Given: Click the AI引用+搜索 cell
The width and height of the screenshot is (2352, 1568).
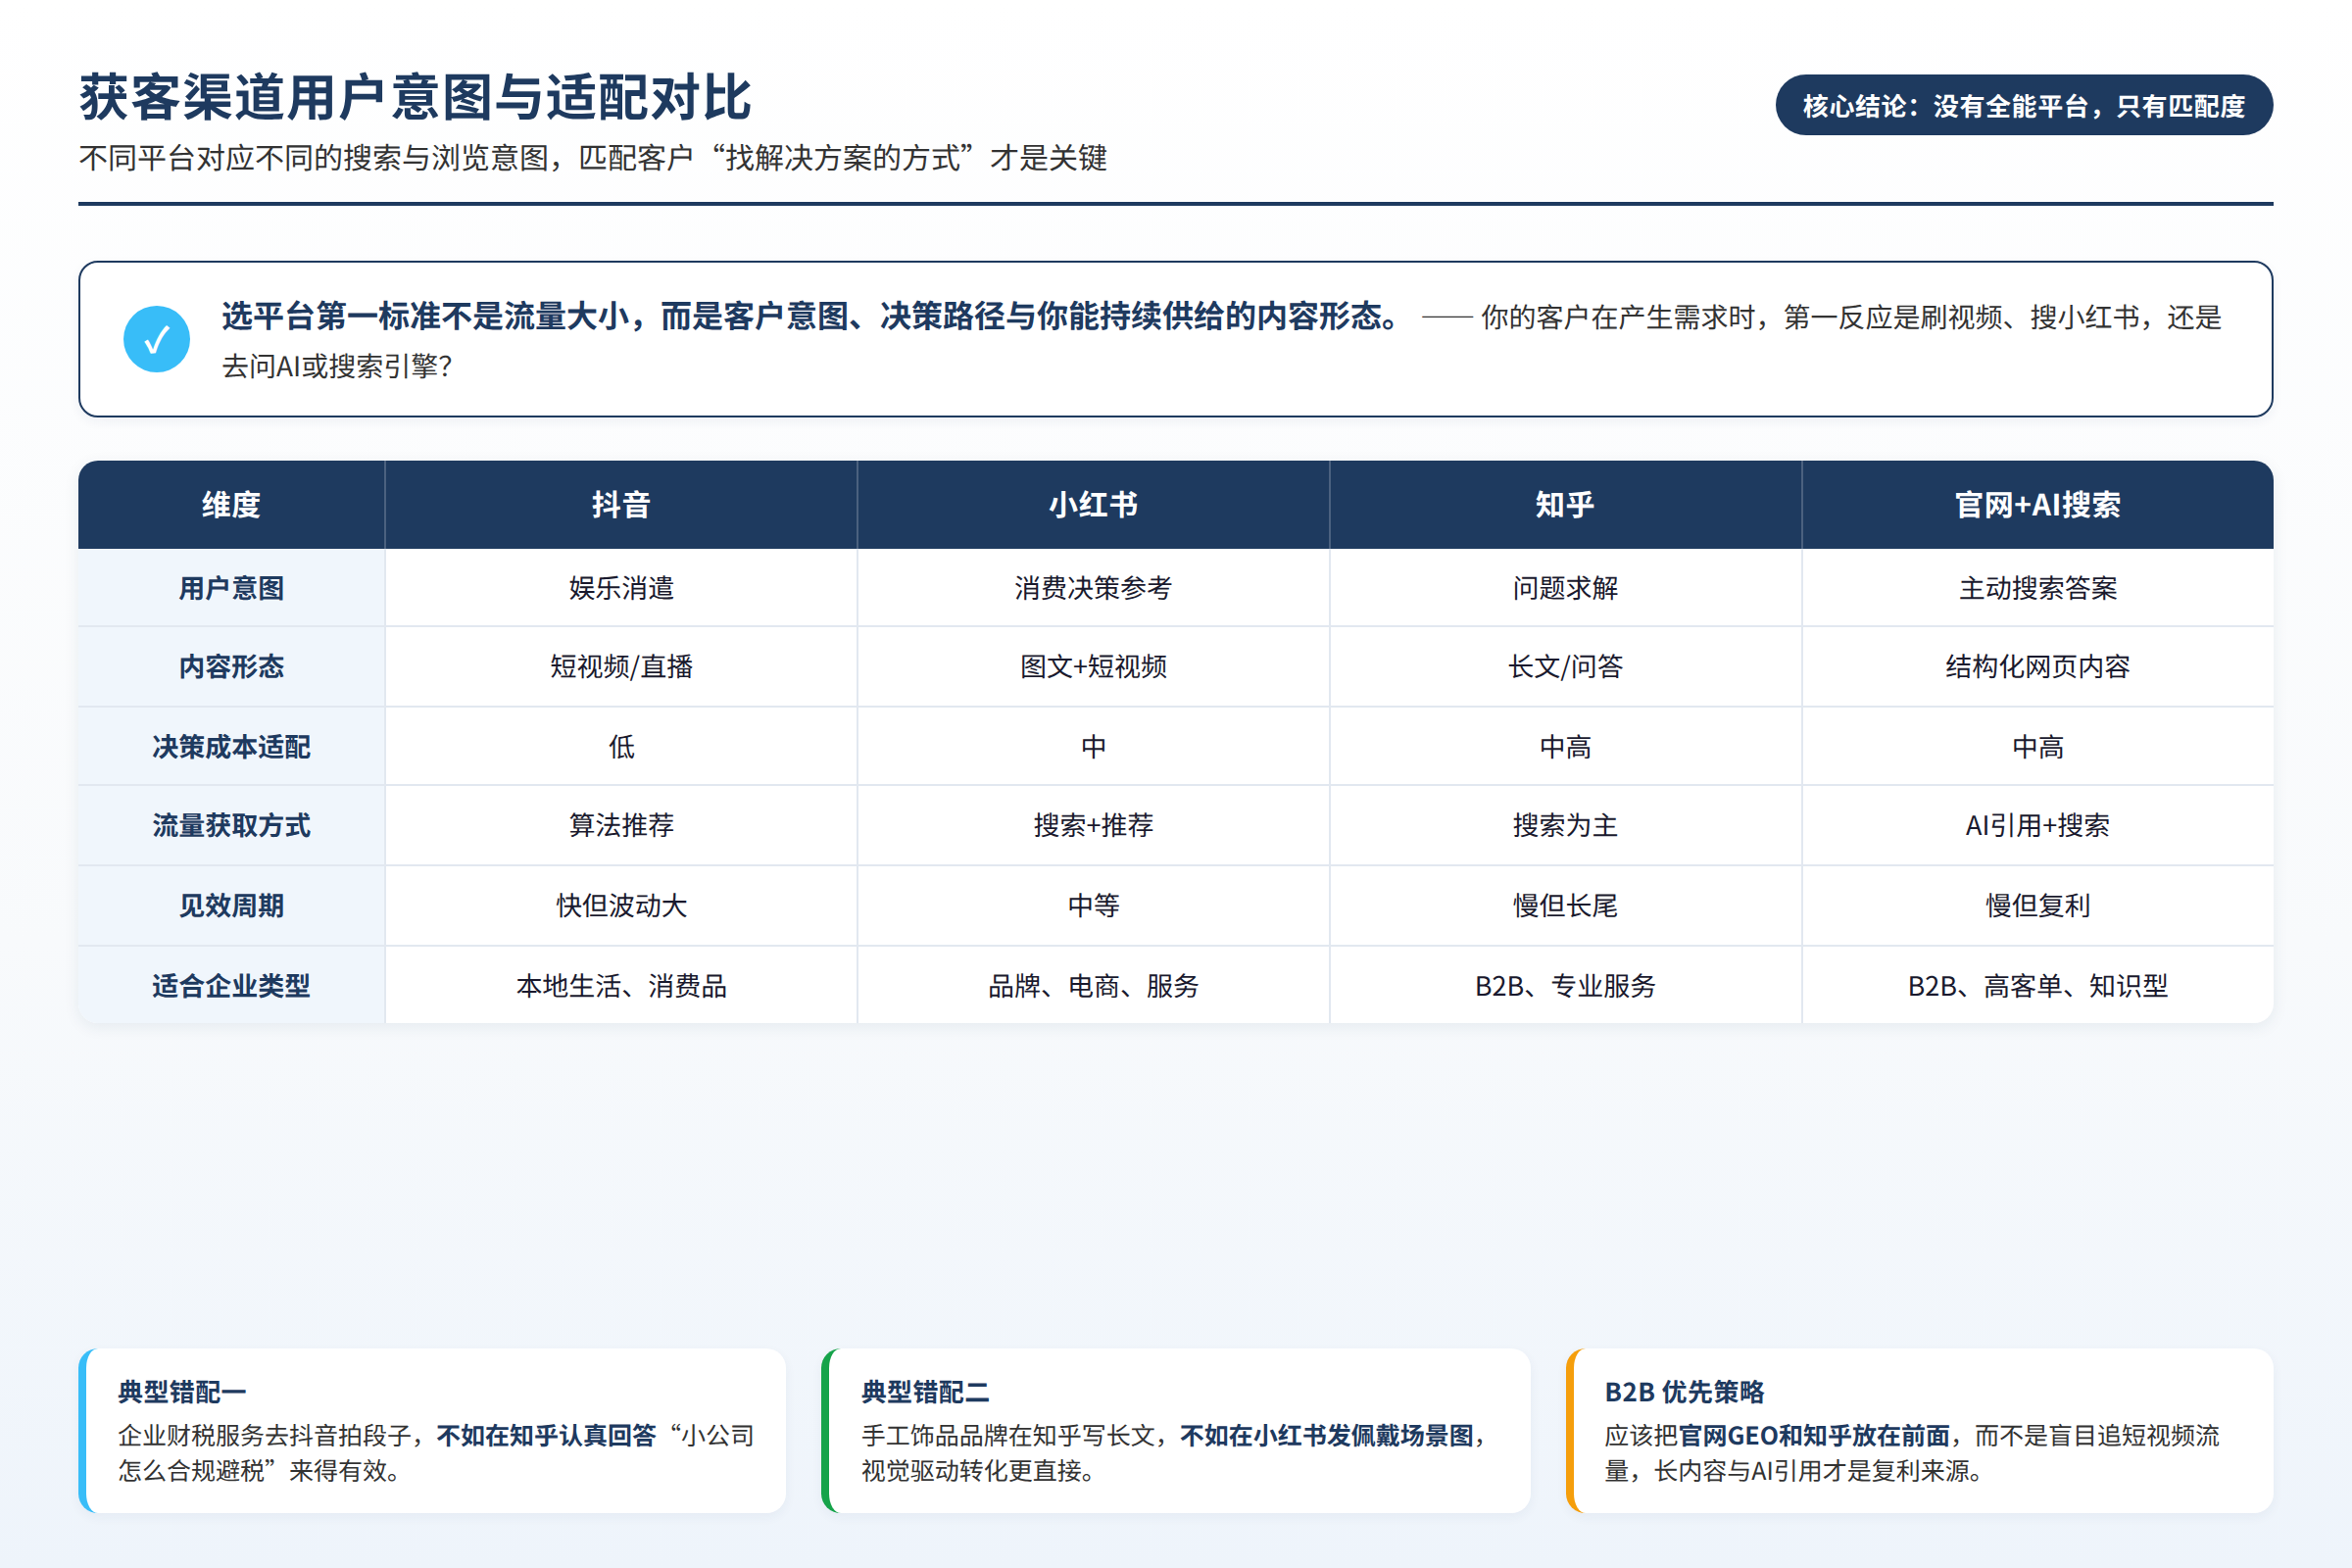Looking at the screenshot, I should [x=2037, y=826].
